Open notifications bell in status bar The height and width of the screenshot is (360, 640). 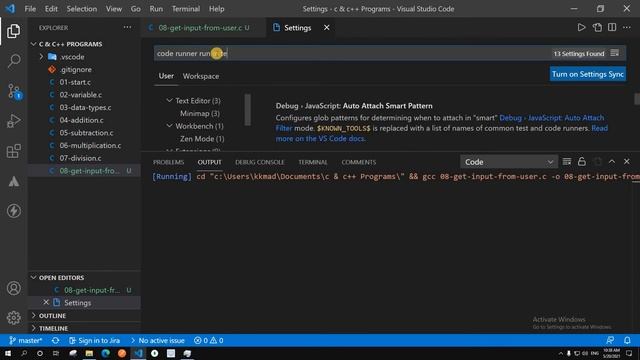tap(627, 340)
